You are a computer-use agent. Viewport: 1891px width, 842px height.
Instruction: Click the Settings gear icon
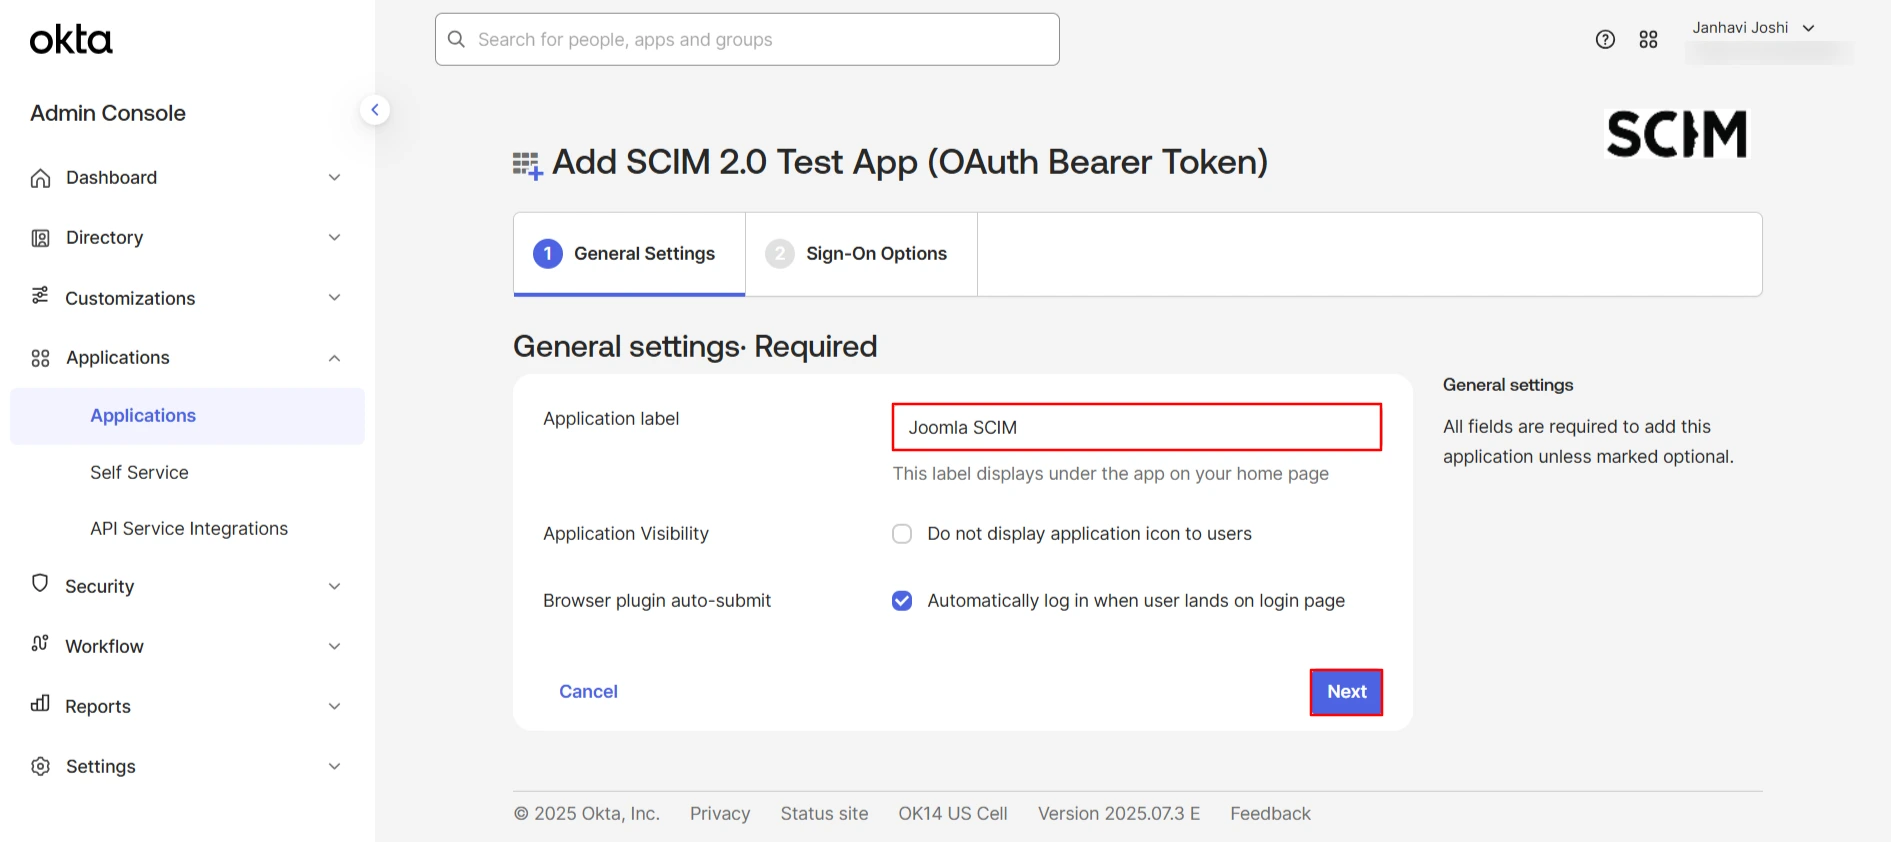[40, 766]
